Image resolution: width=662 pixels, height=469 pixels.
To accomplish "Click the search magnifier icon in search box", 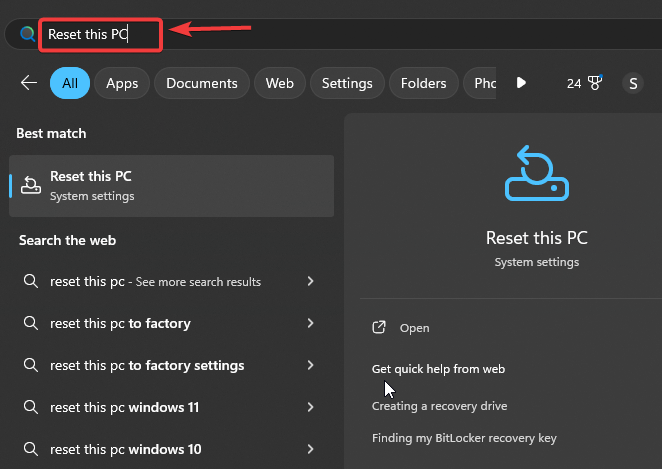I will [x=27, y=34].
